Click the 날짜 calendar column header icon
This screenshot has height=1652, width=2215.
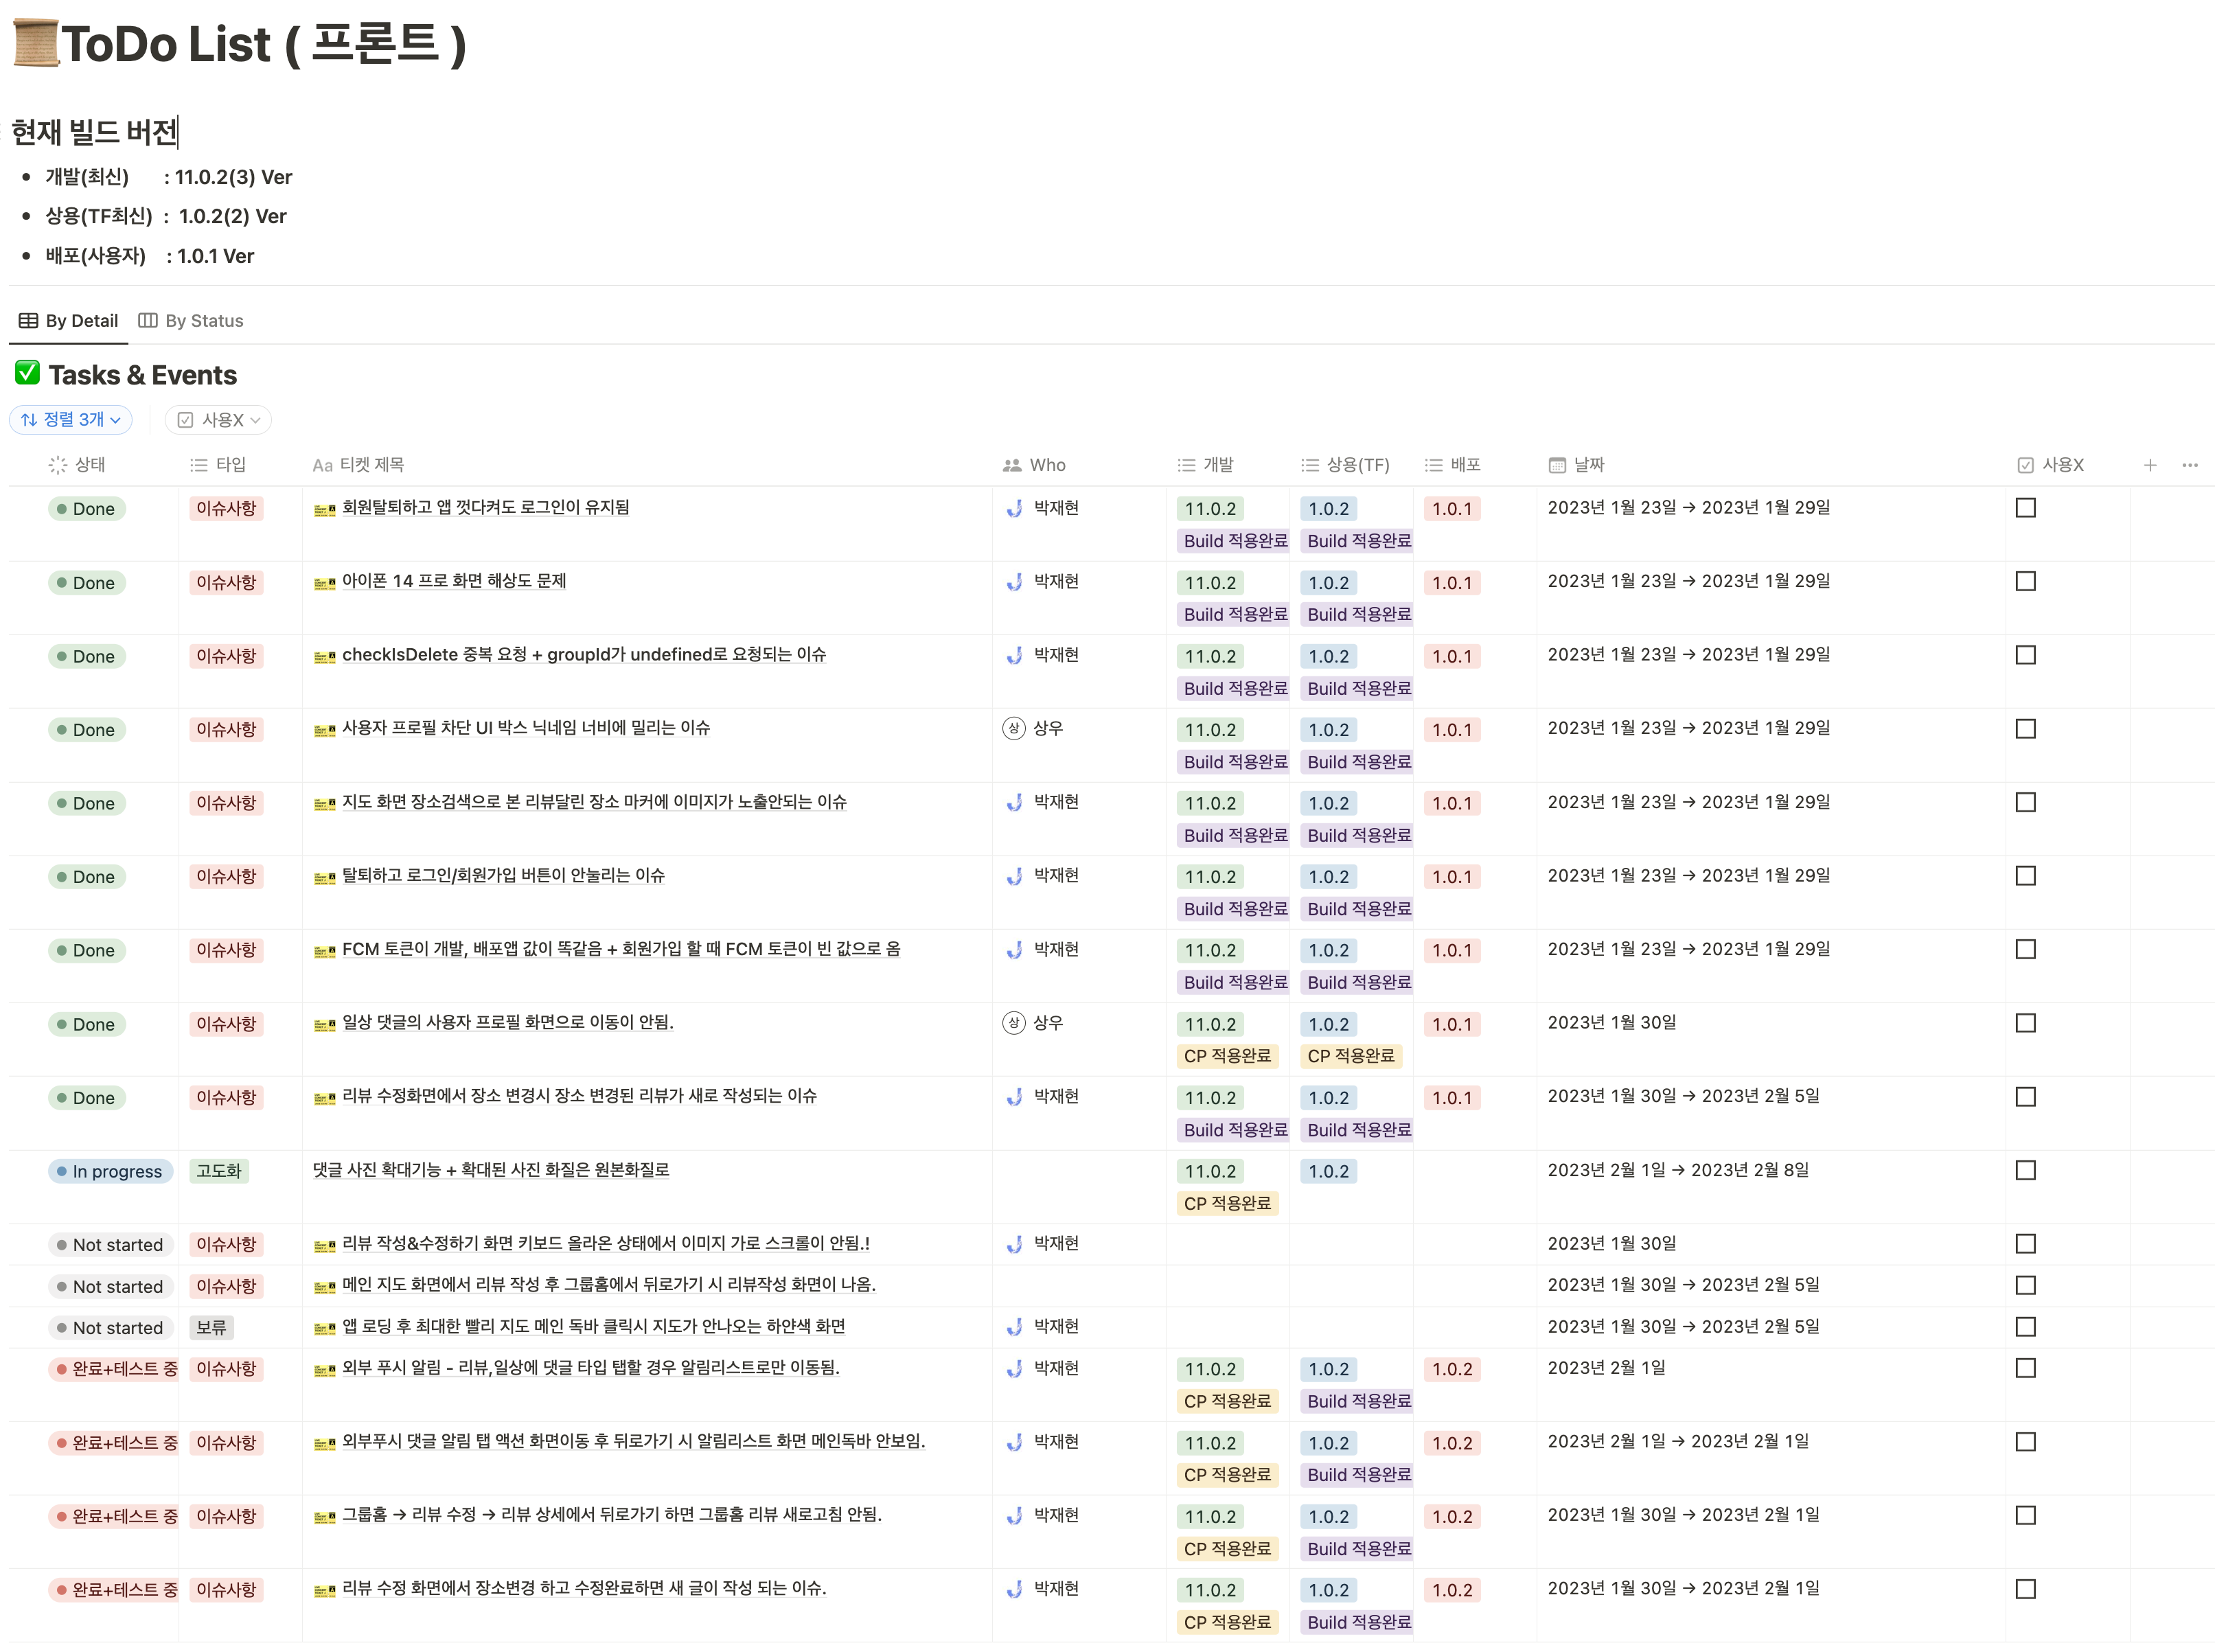[1556, 465]
